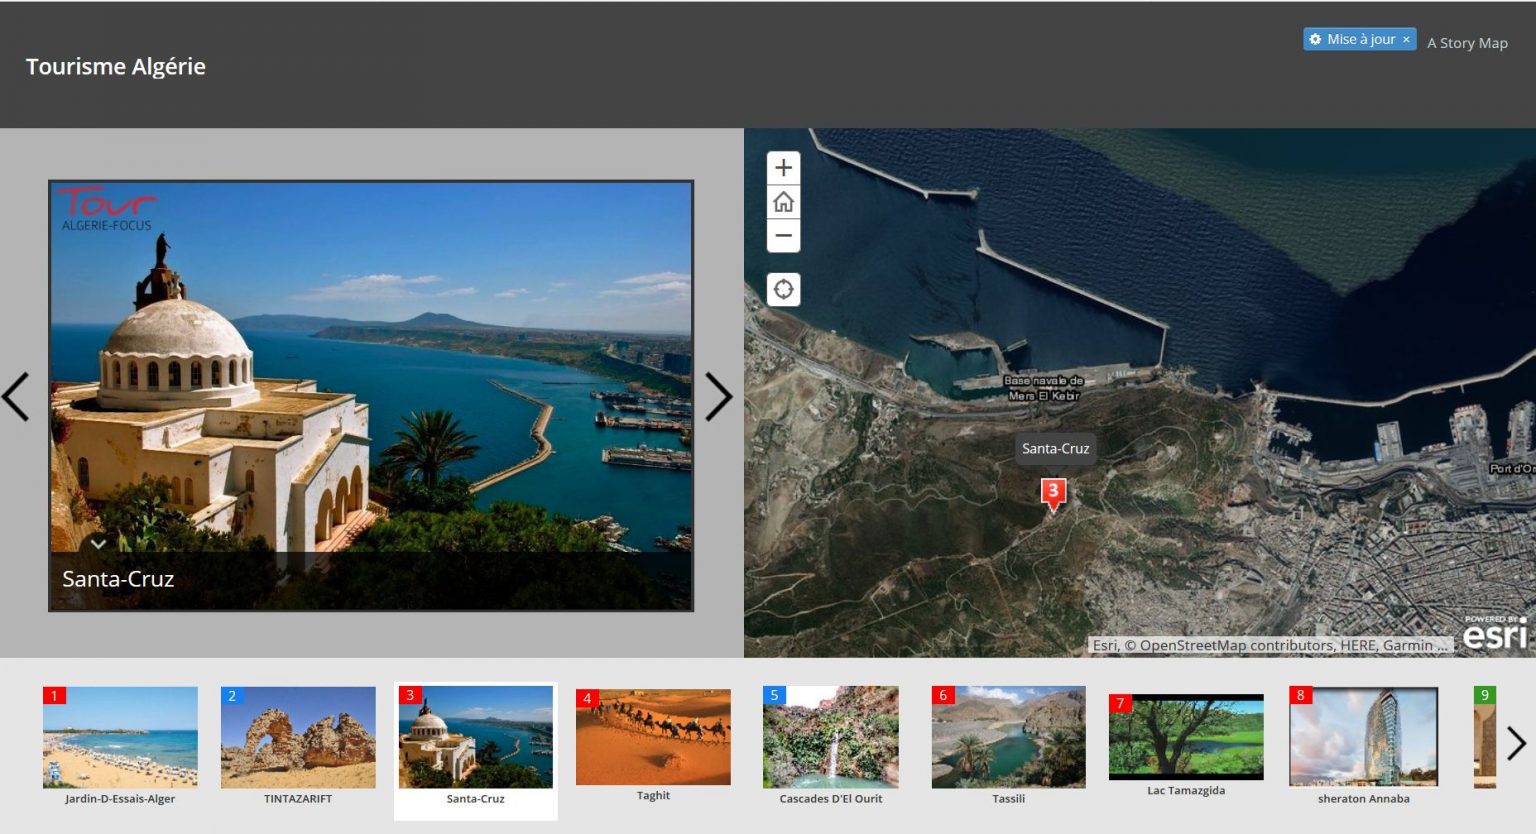1536x834 pixels.
Task: Close the Mise à jour badge
Action: tap(1405, 40)
